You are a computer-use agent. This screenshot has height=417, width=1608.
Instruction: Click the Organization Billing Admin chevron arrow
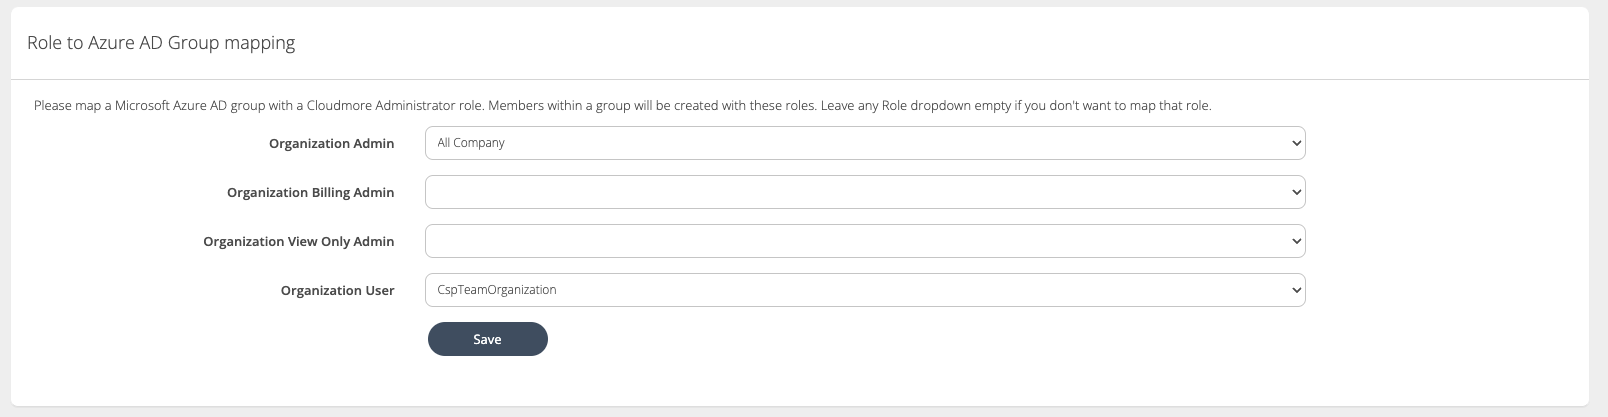click(x=1296, y=192)
